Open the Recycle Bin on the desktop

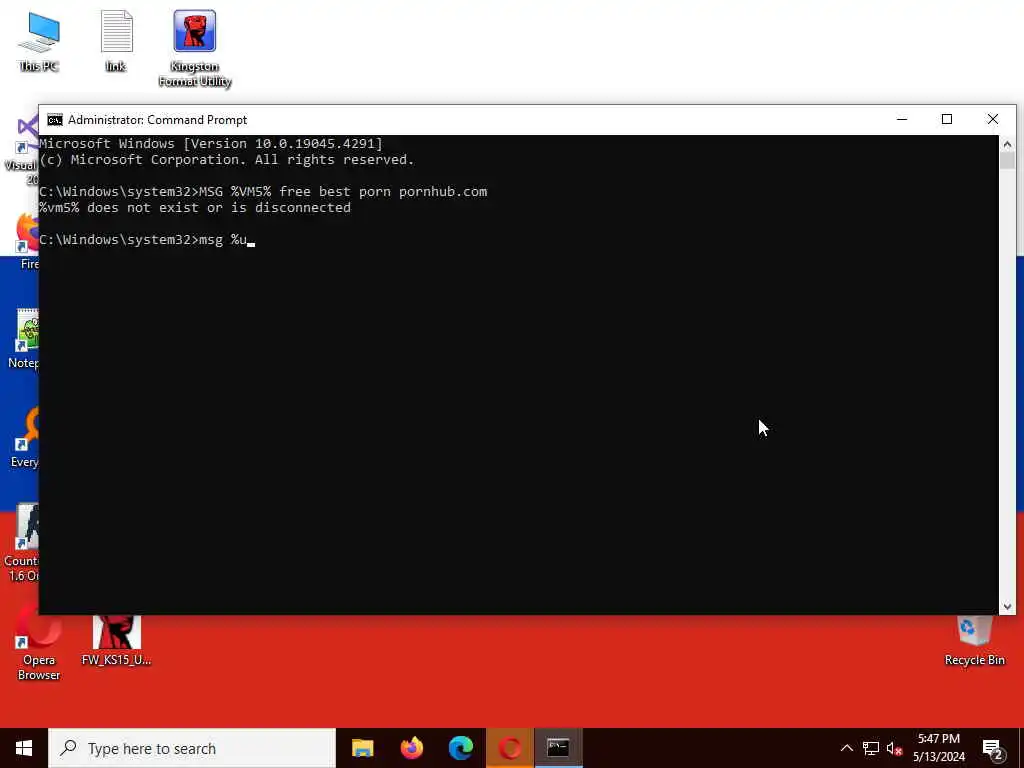(974, 640)
